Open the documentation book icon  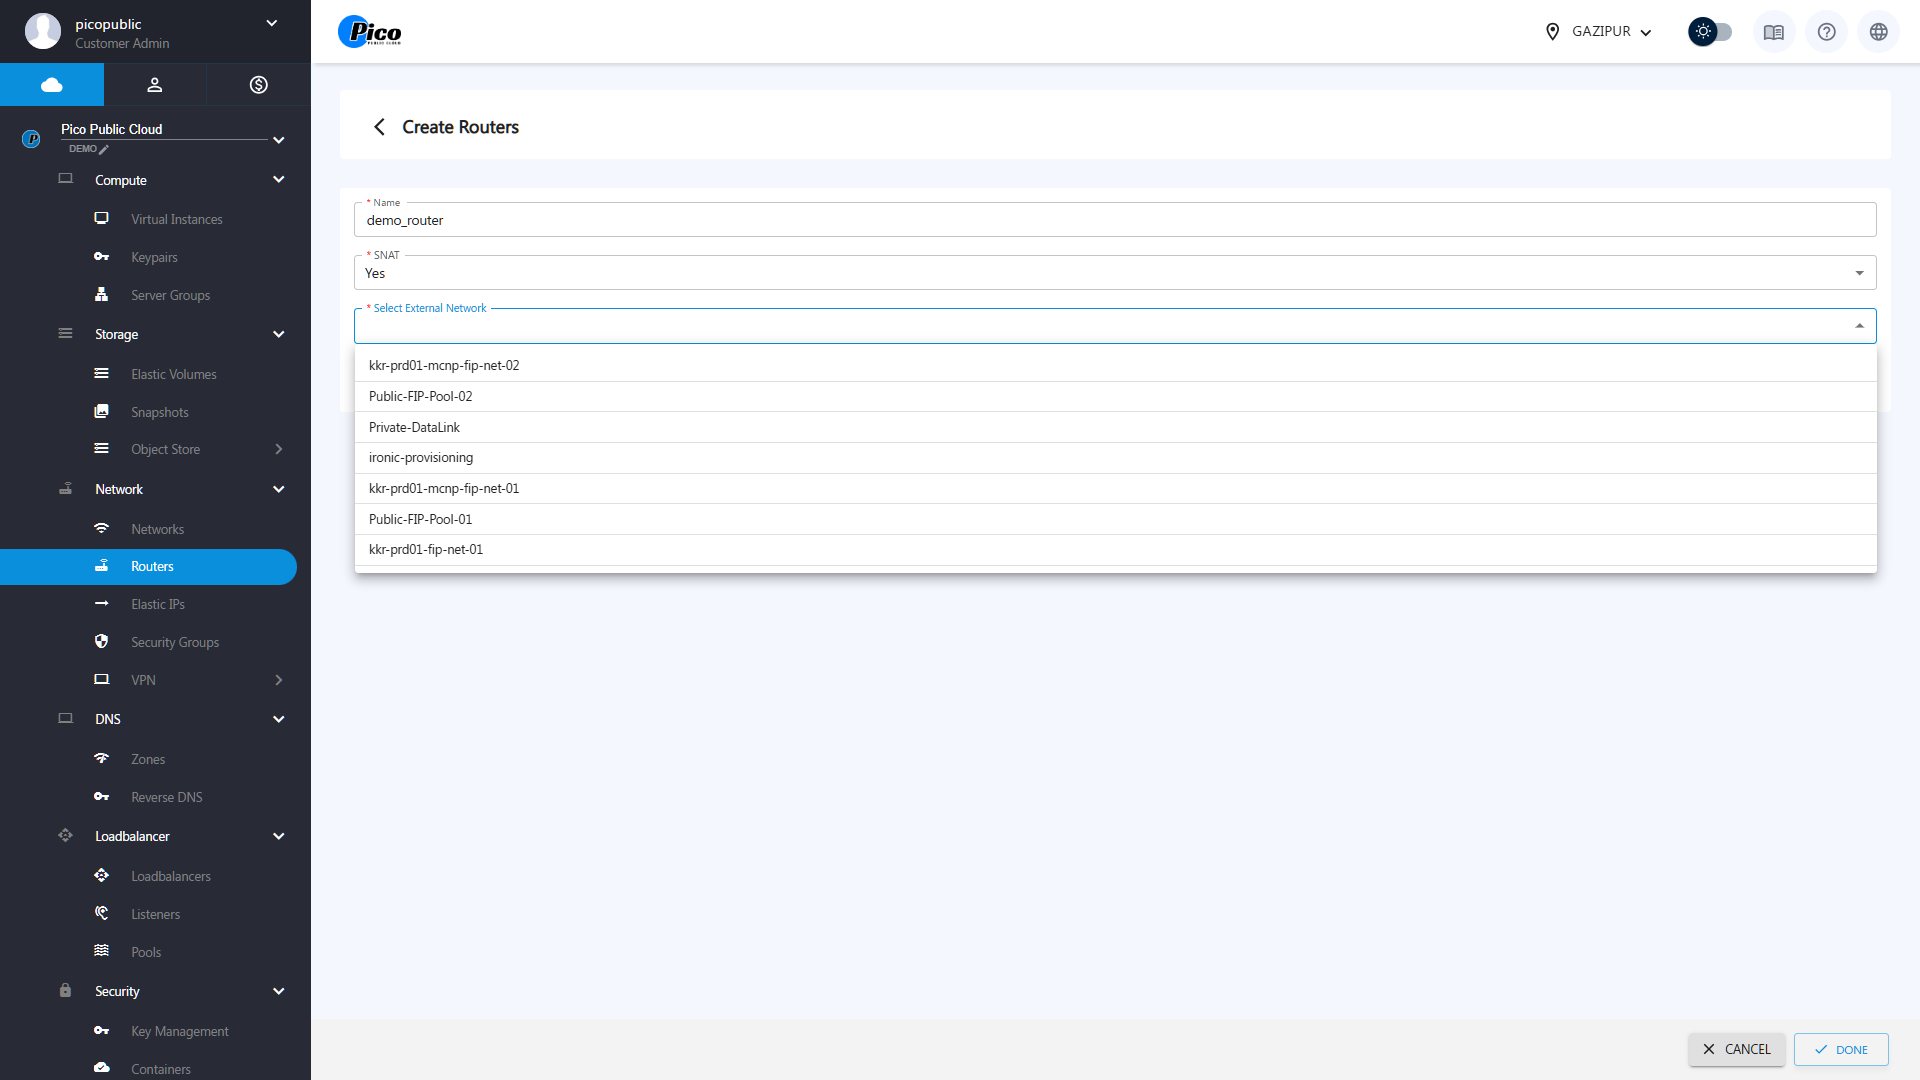(1773, 32)
